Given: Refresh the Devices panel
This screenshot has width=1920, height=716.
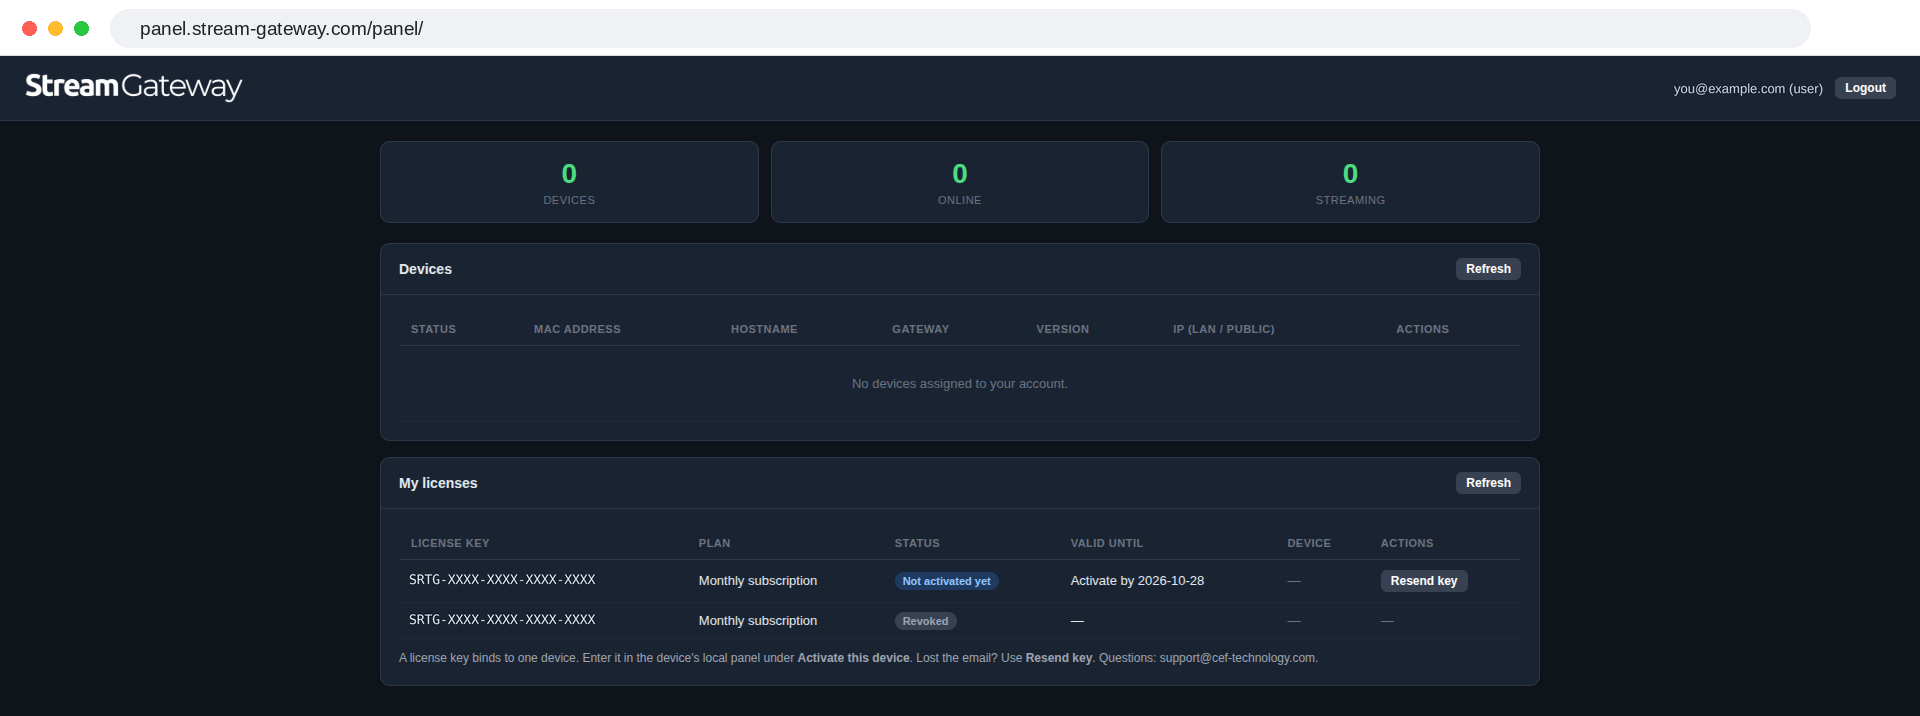Looking at the screenshot, I should click(x=1488, y=269).
